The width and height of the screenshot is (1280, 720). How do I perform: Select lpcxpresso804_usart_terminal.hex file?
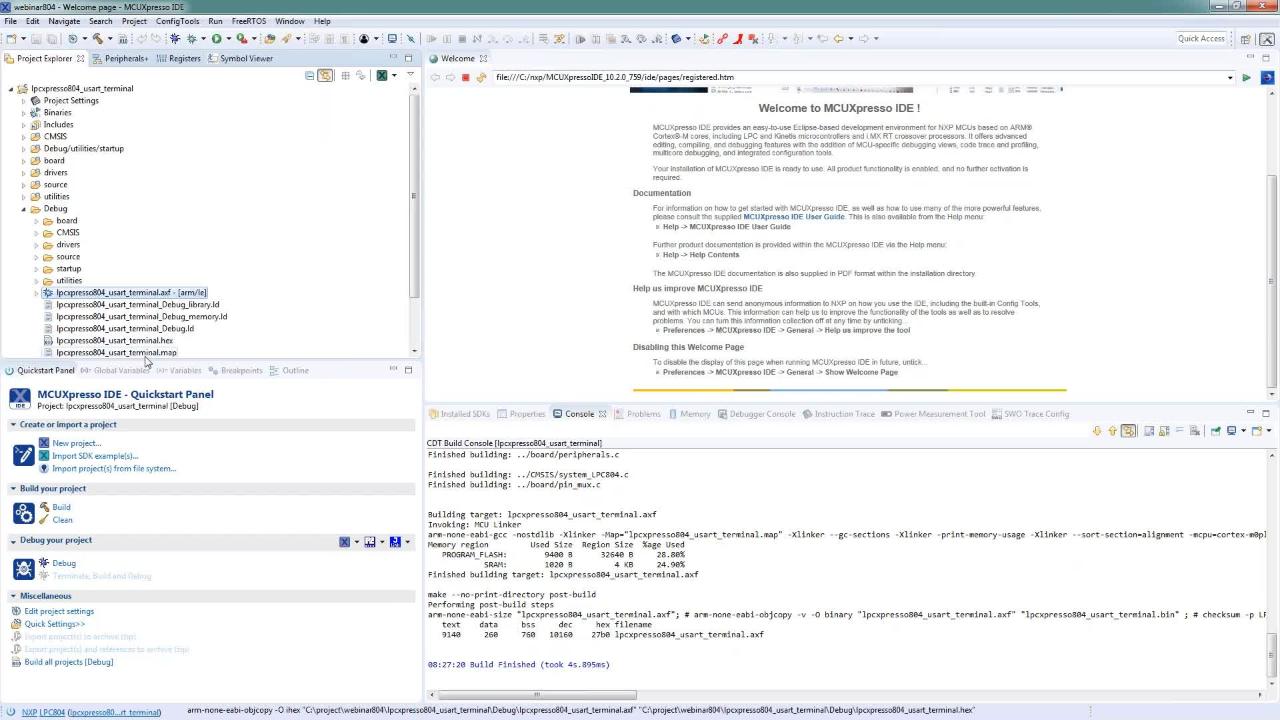pos(114,341)
